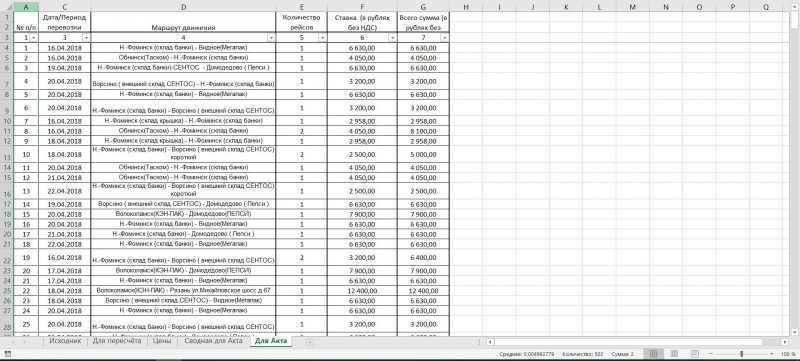Switch to Page Layout view
The image size is (800, 361).
[x=673, y=353]
